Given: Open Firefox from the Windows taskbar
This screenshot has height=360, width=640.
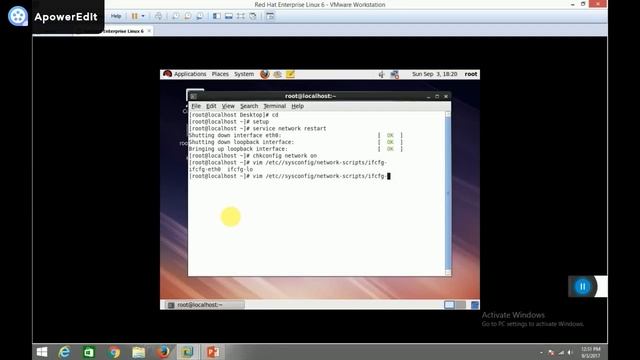Looking at the screenshot, I should (x=163, y=352).
